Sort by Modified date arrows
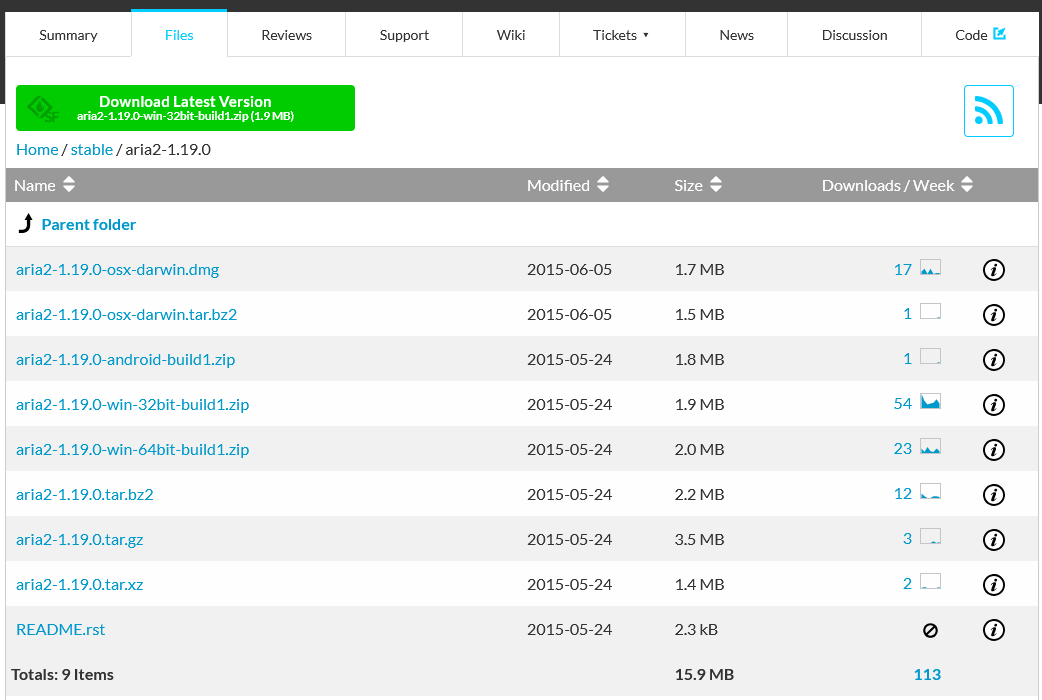This screenshot has height=700, width=1042. [x=602, y=184]
